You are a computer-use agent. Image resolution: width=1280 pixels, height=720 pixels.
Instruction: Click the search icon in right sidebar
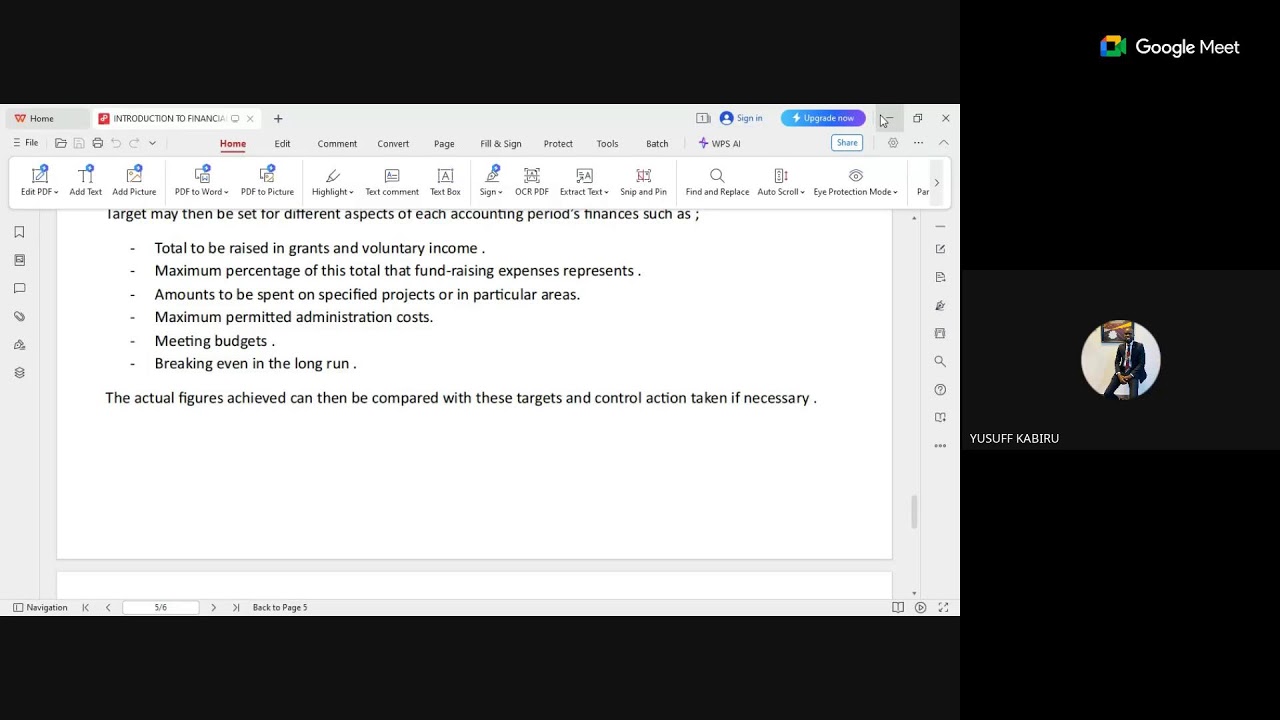coord(940,361)
